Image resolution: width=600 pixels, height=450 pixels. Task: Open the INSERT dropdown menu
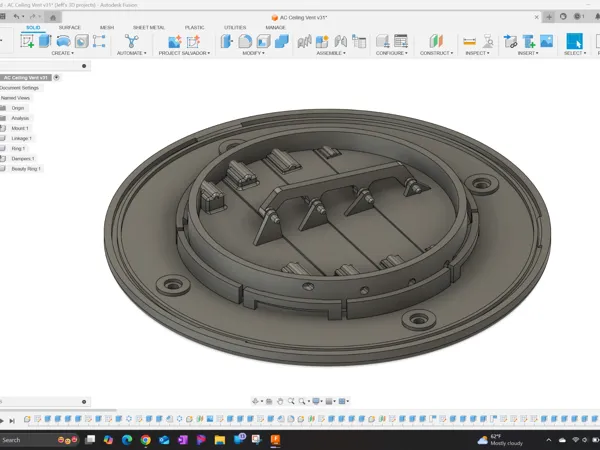point(528,53)
